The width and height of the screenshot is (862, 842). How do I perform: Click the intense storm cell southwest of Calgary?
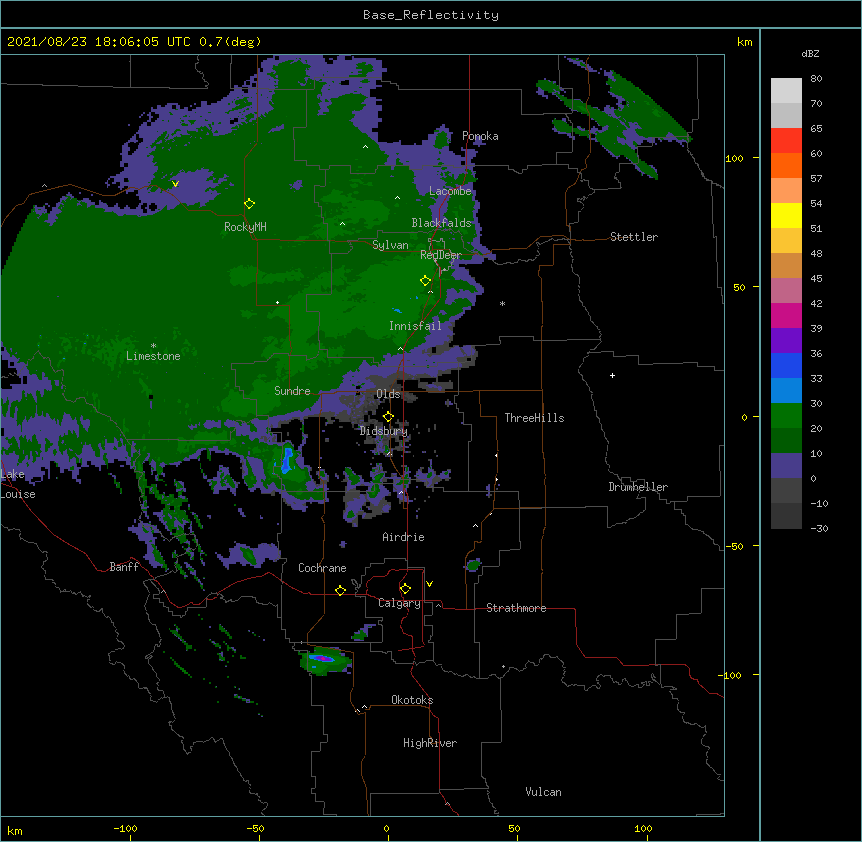324,659
